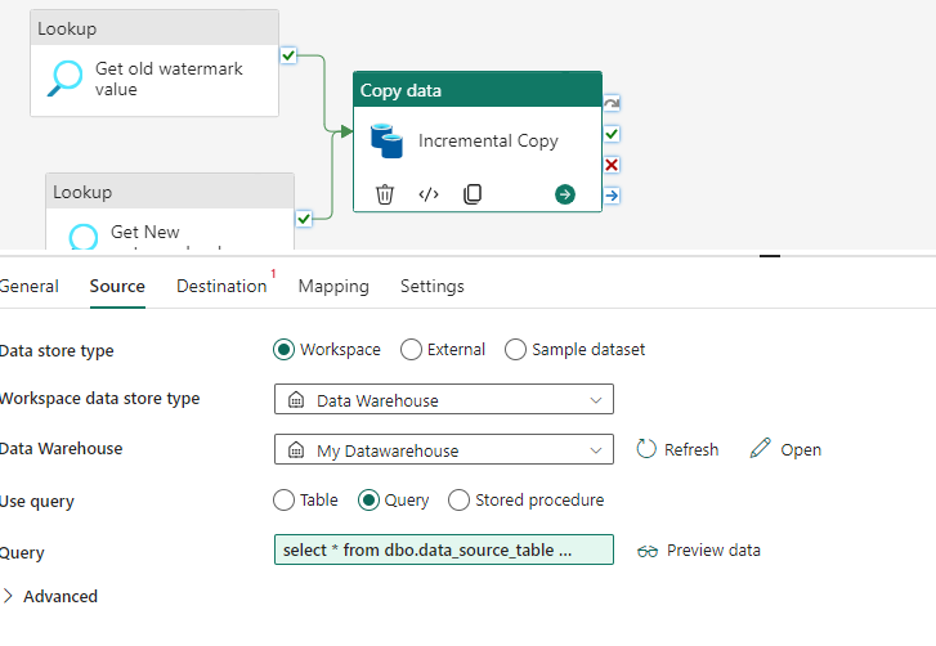The height and width of the screenshot is (646, 936).
Task: Click the Query text input field
Action: point(444,549)
